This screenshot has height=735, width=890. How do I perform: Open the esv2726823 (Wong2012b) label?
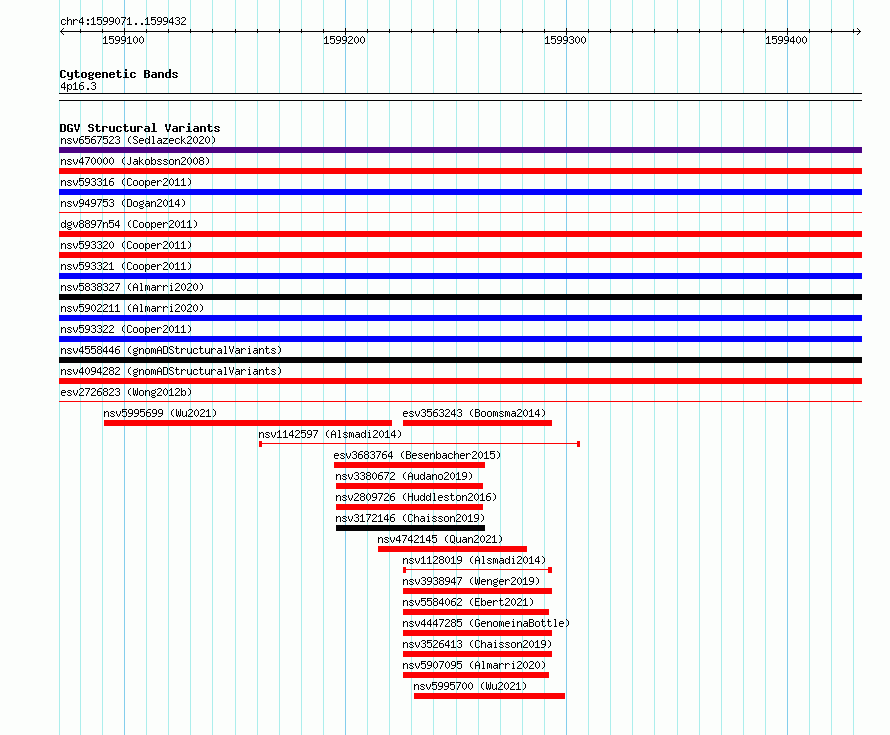126,392
